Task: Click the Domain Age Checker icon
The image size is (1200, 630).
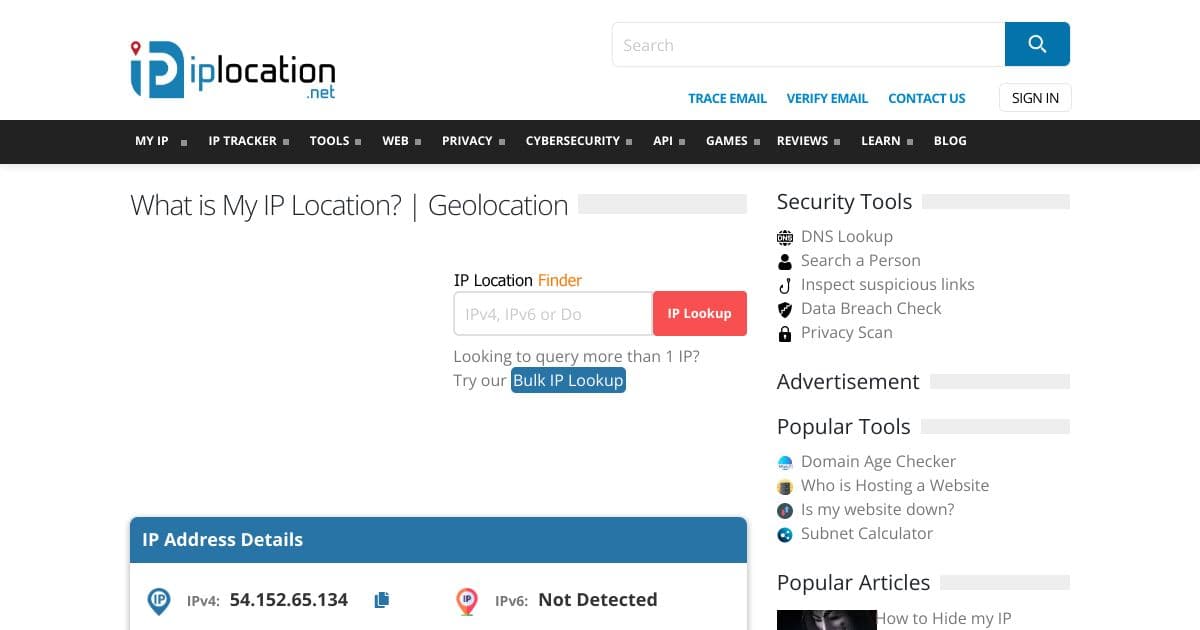Action: click(x=785, y=462)
